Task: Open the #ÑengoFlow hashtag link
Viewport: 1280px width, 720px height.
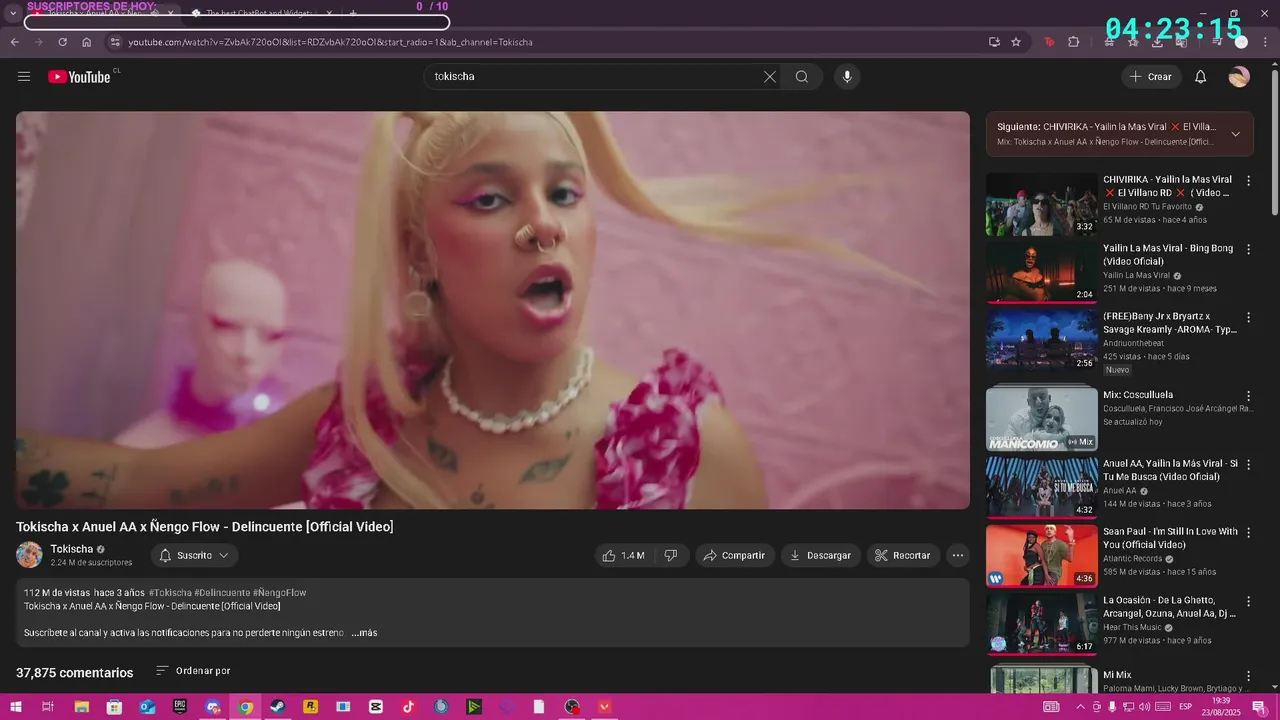Action: point(280,593)
